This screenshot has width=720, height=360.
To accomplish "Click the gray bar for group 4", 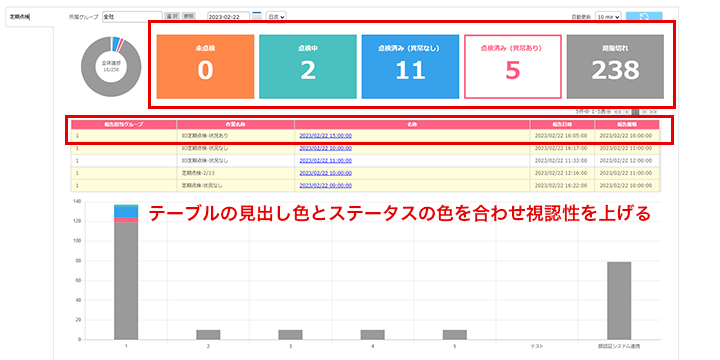I will pos(372,335).
